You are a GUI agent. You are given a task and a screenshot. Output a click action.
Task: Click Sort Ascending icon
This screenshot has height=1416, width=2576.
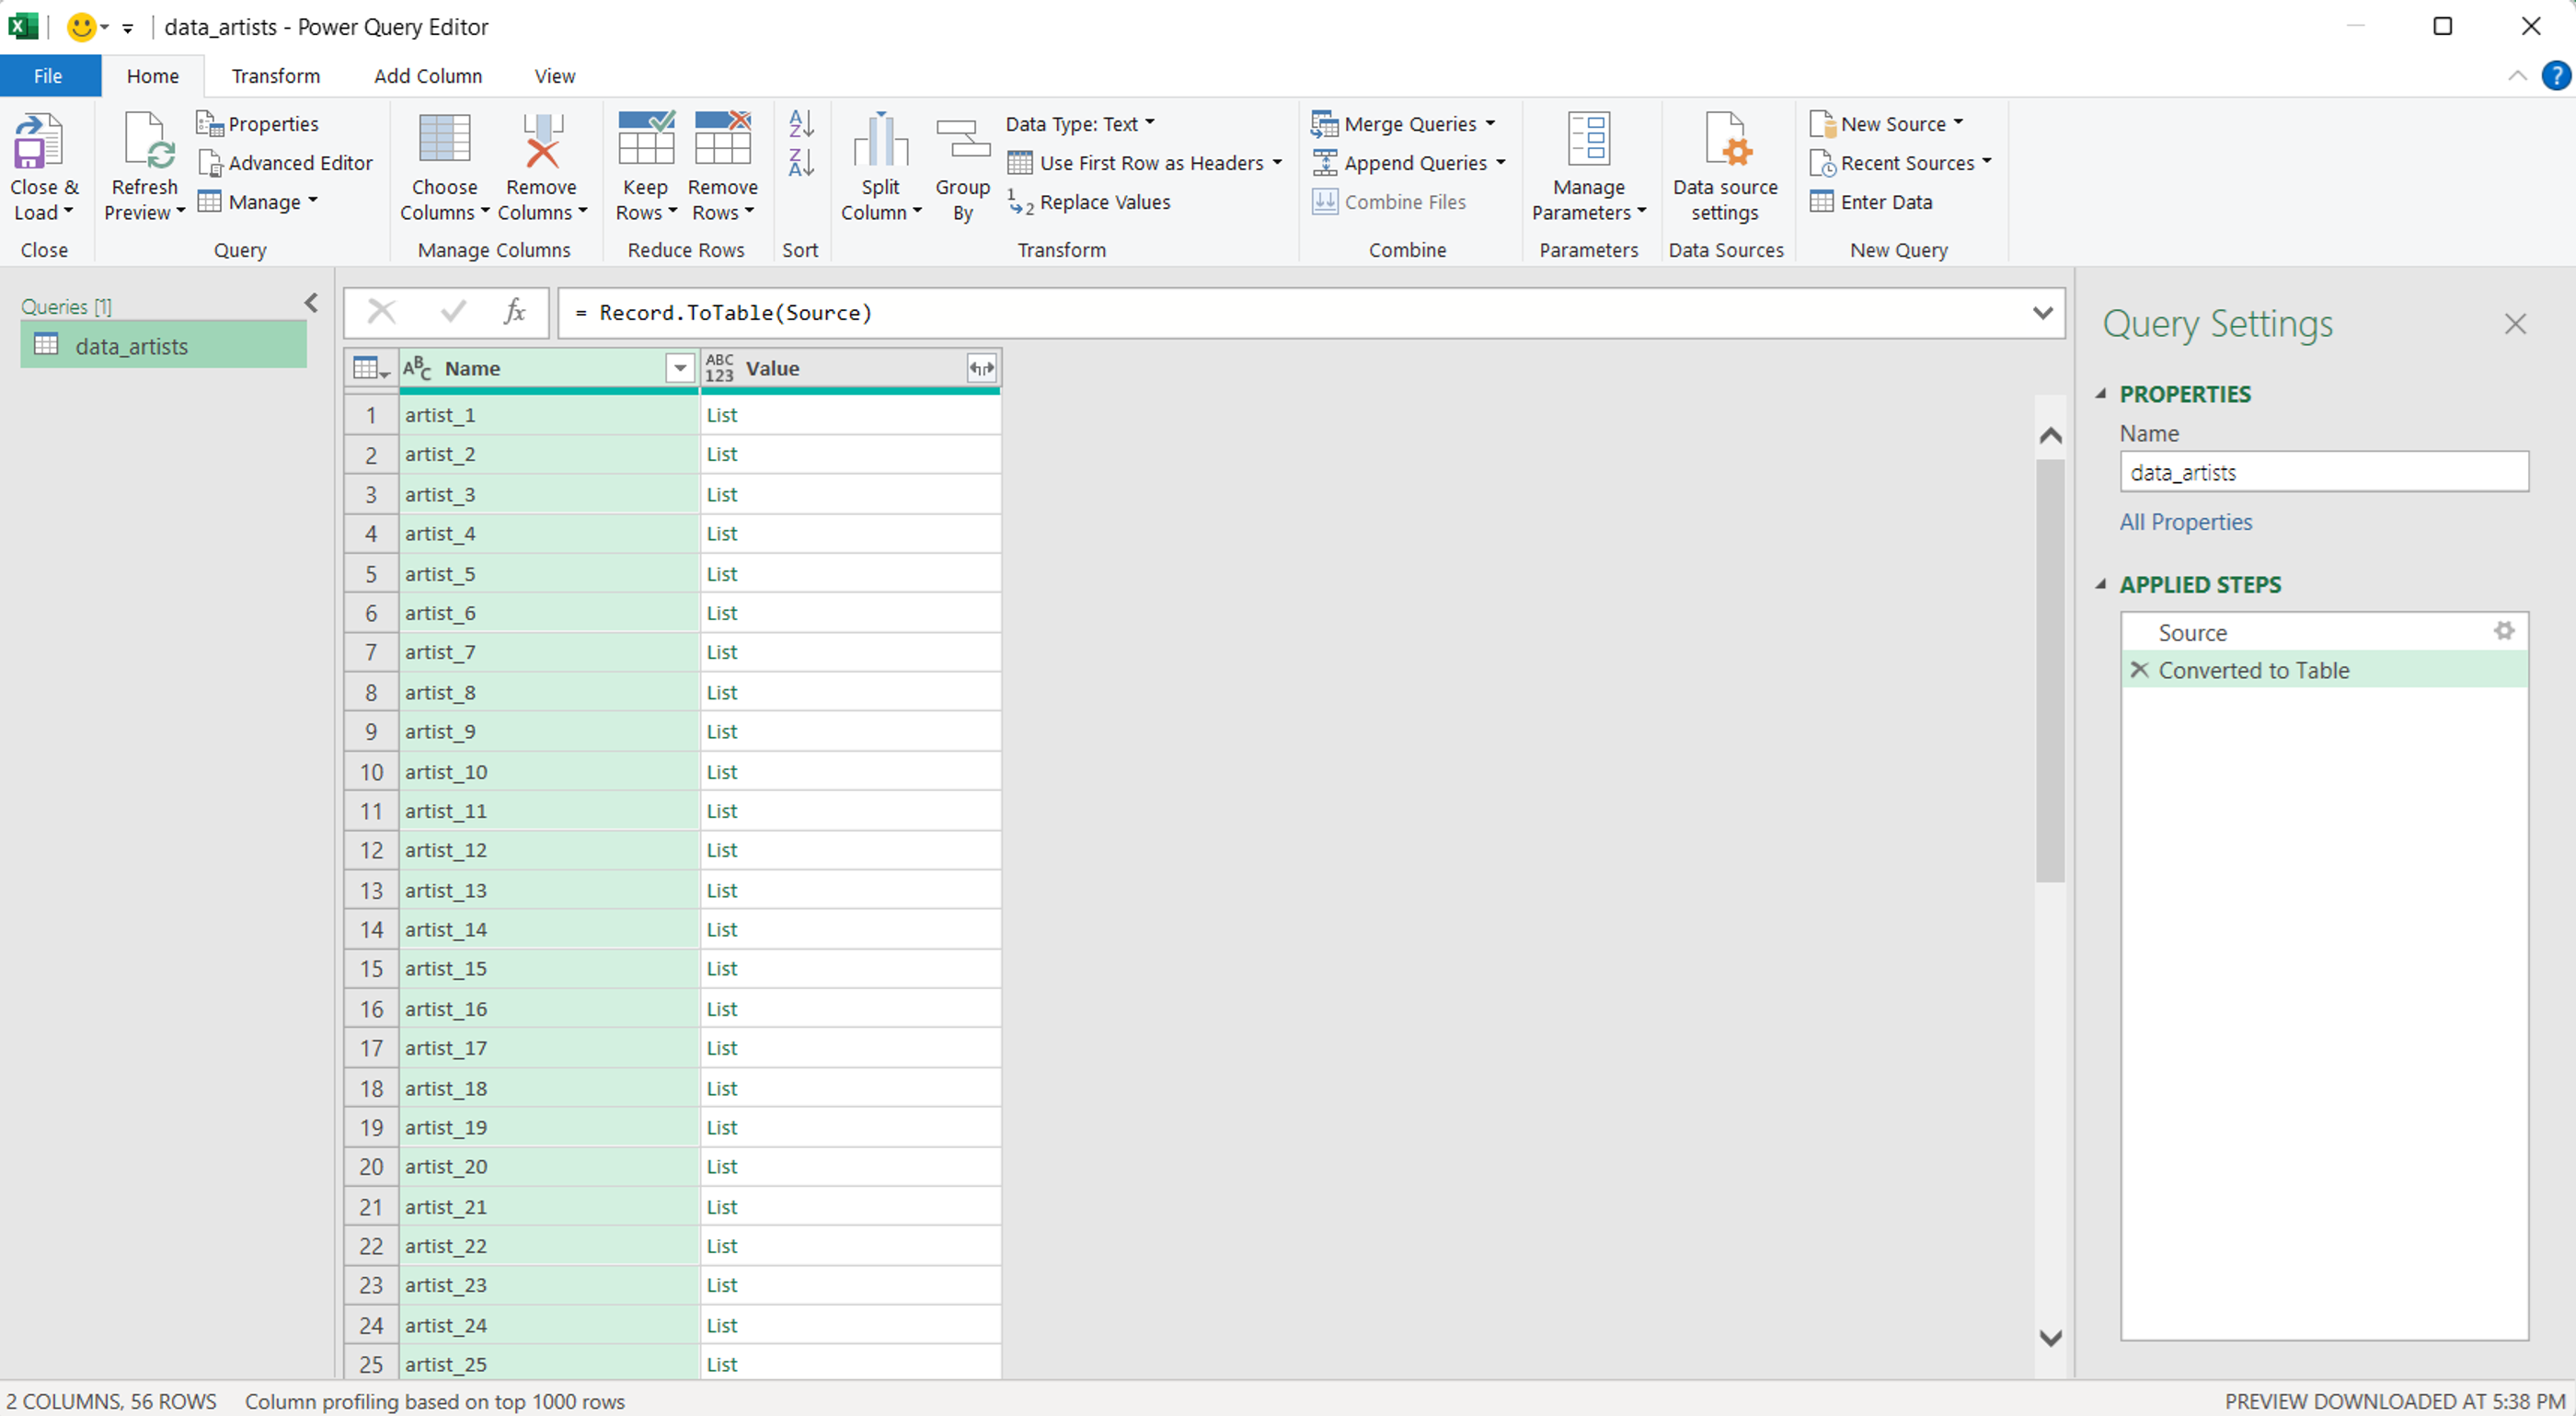pos(801,124)
